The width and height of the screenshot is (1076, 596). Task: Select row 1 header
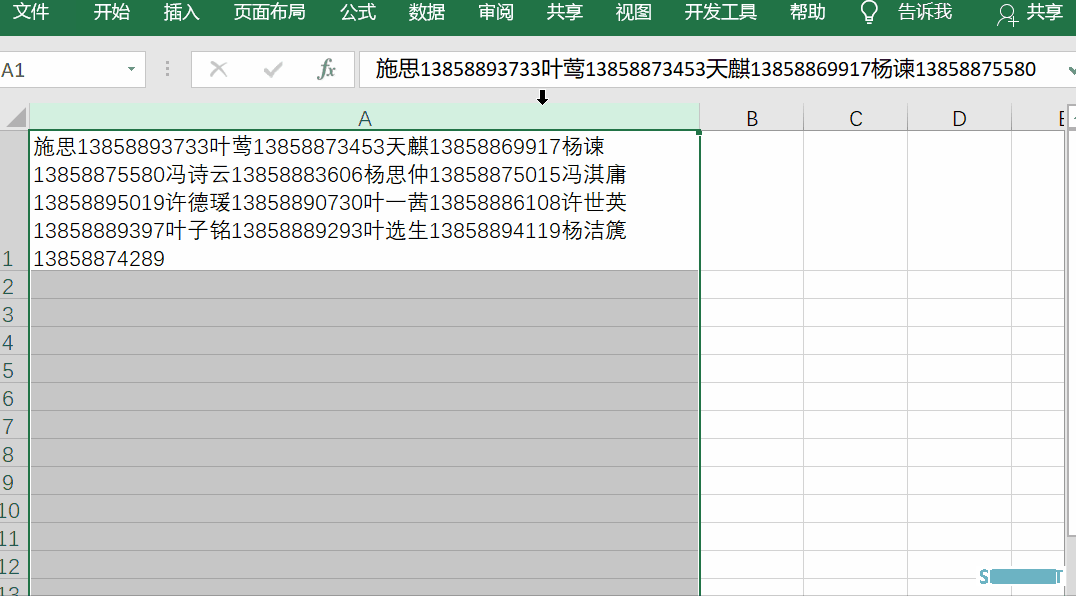(14, 200)
